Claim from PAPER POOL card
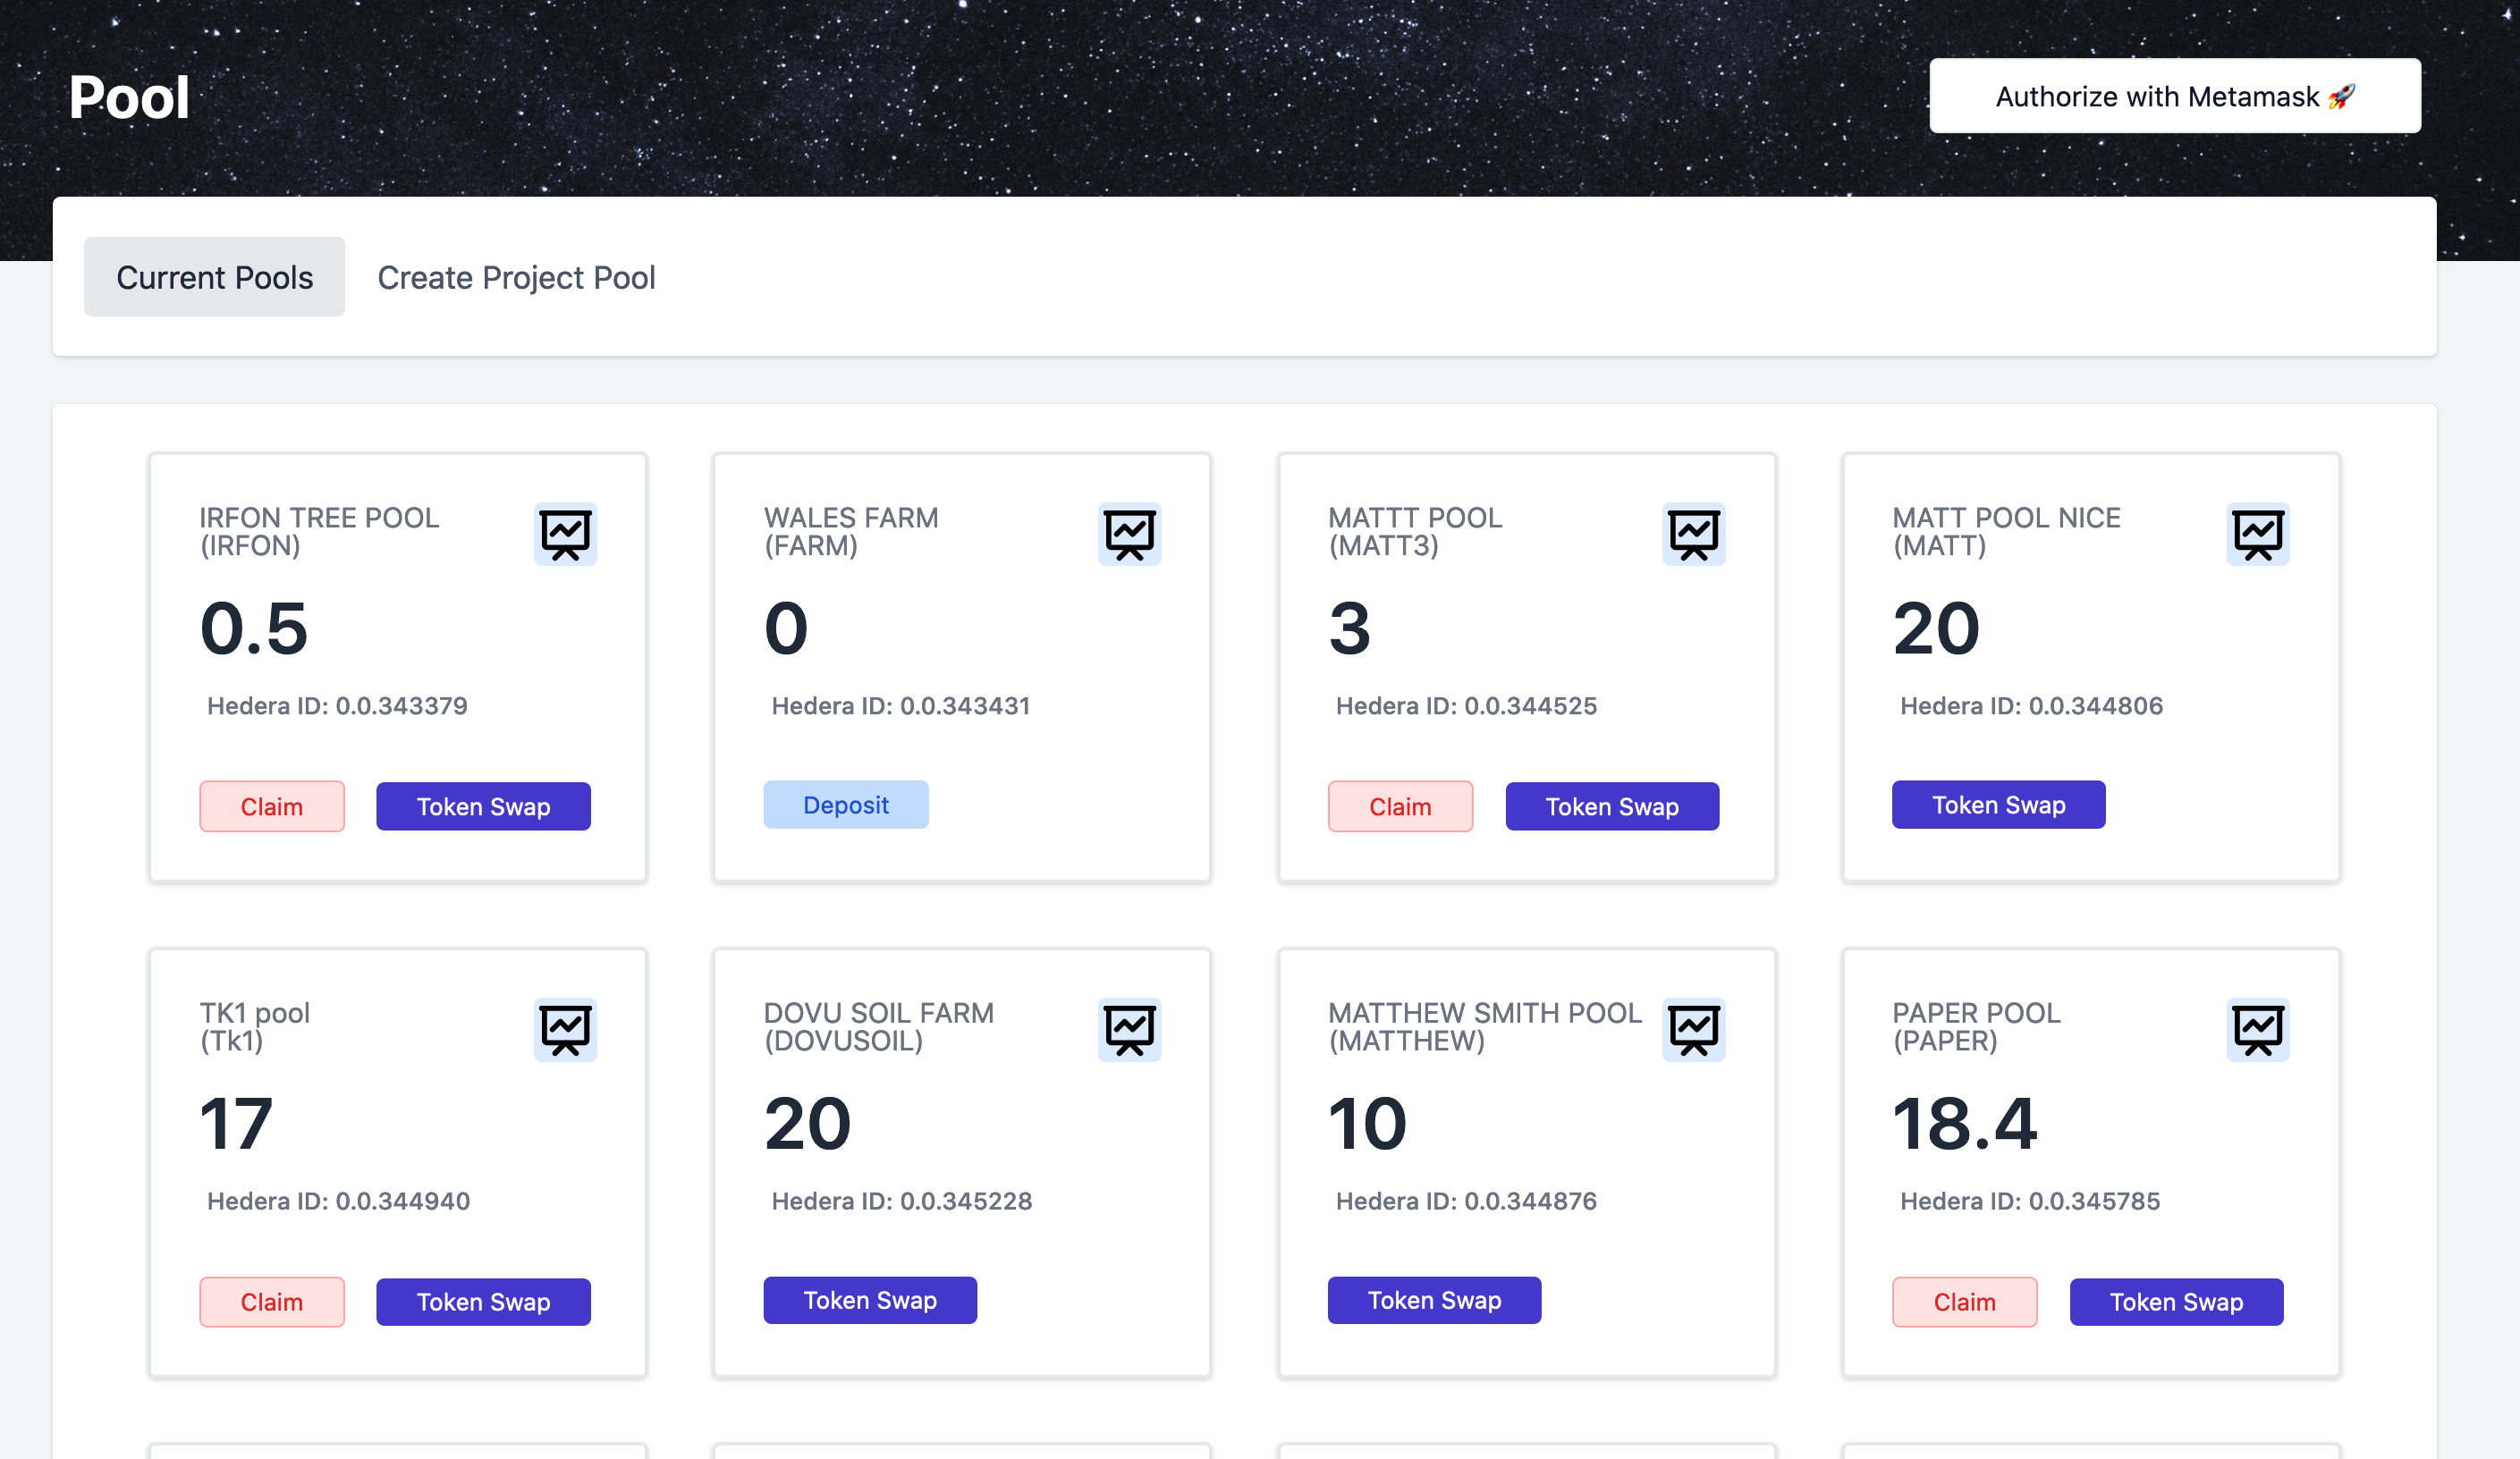The image size is (2520, 1459). pos(1963,1301)
